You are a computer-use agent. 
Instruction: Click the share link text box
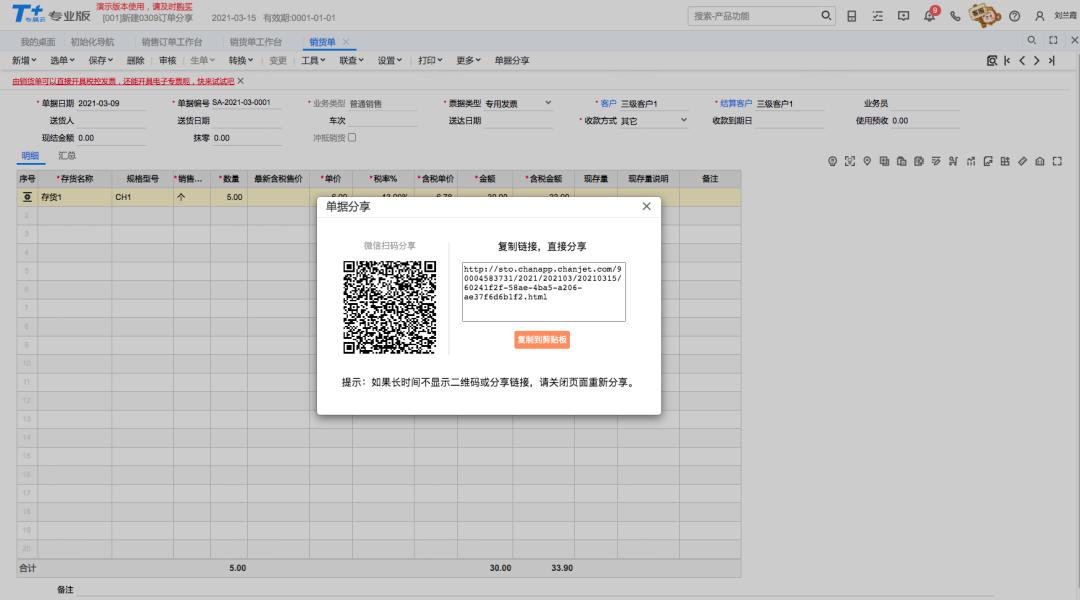(543, 291)
